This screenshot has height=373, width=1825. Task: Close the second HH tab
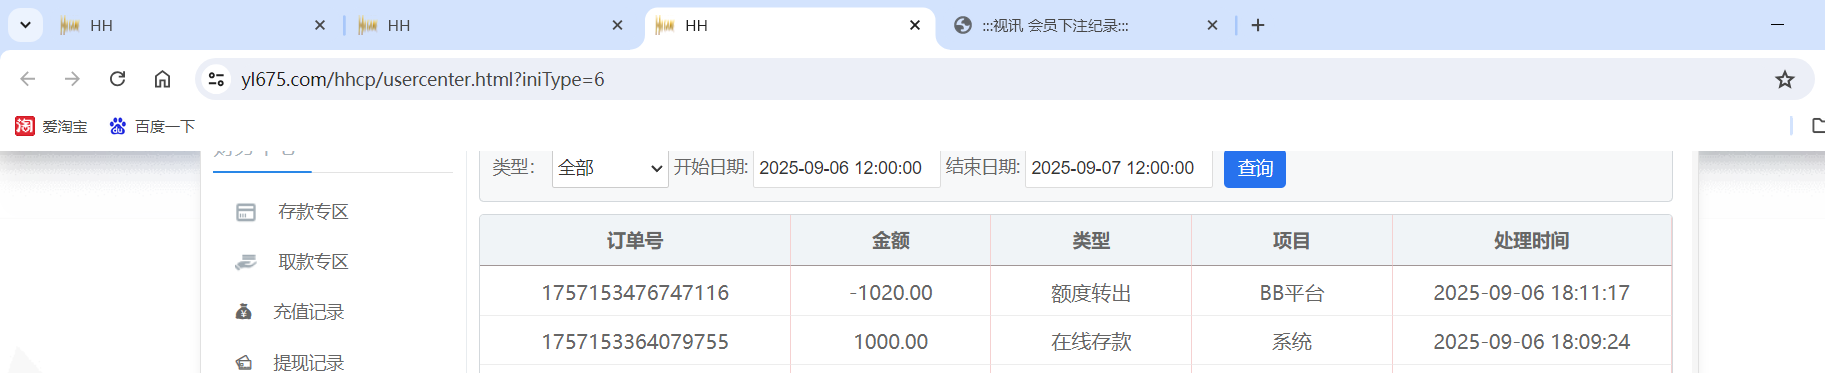(x=617, y=25)
